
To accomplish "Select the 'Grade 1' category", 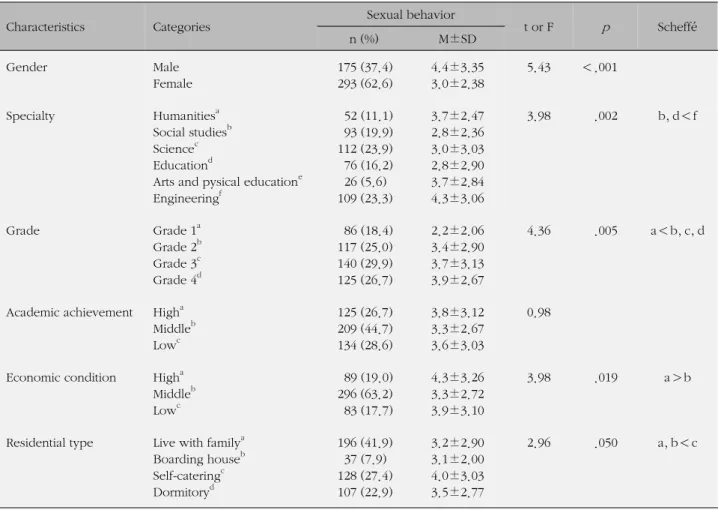I will [x=177, y=230].
